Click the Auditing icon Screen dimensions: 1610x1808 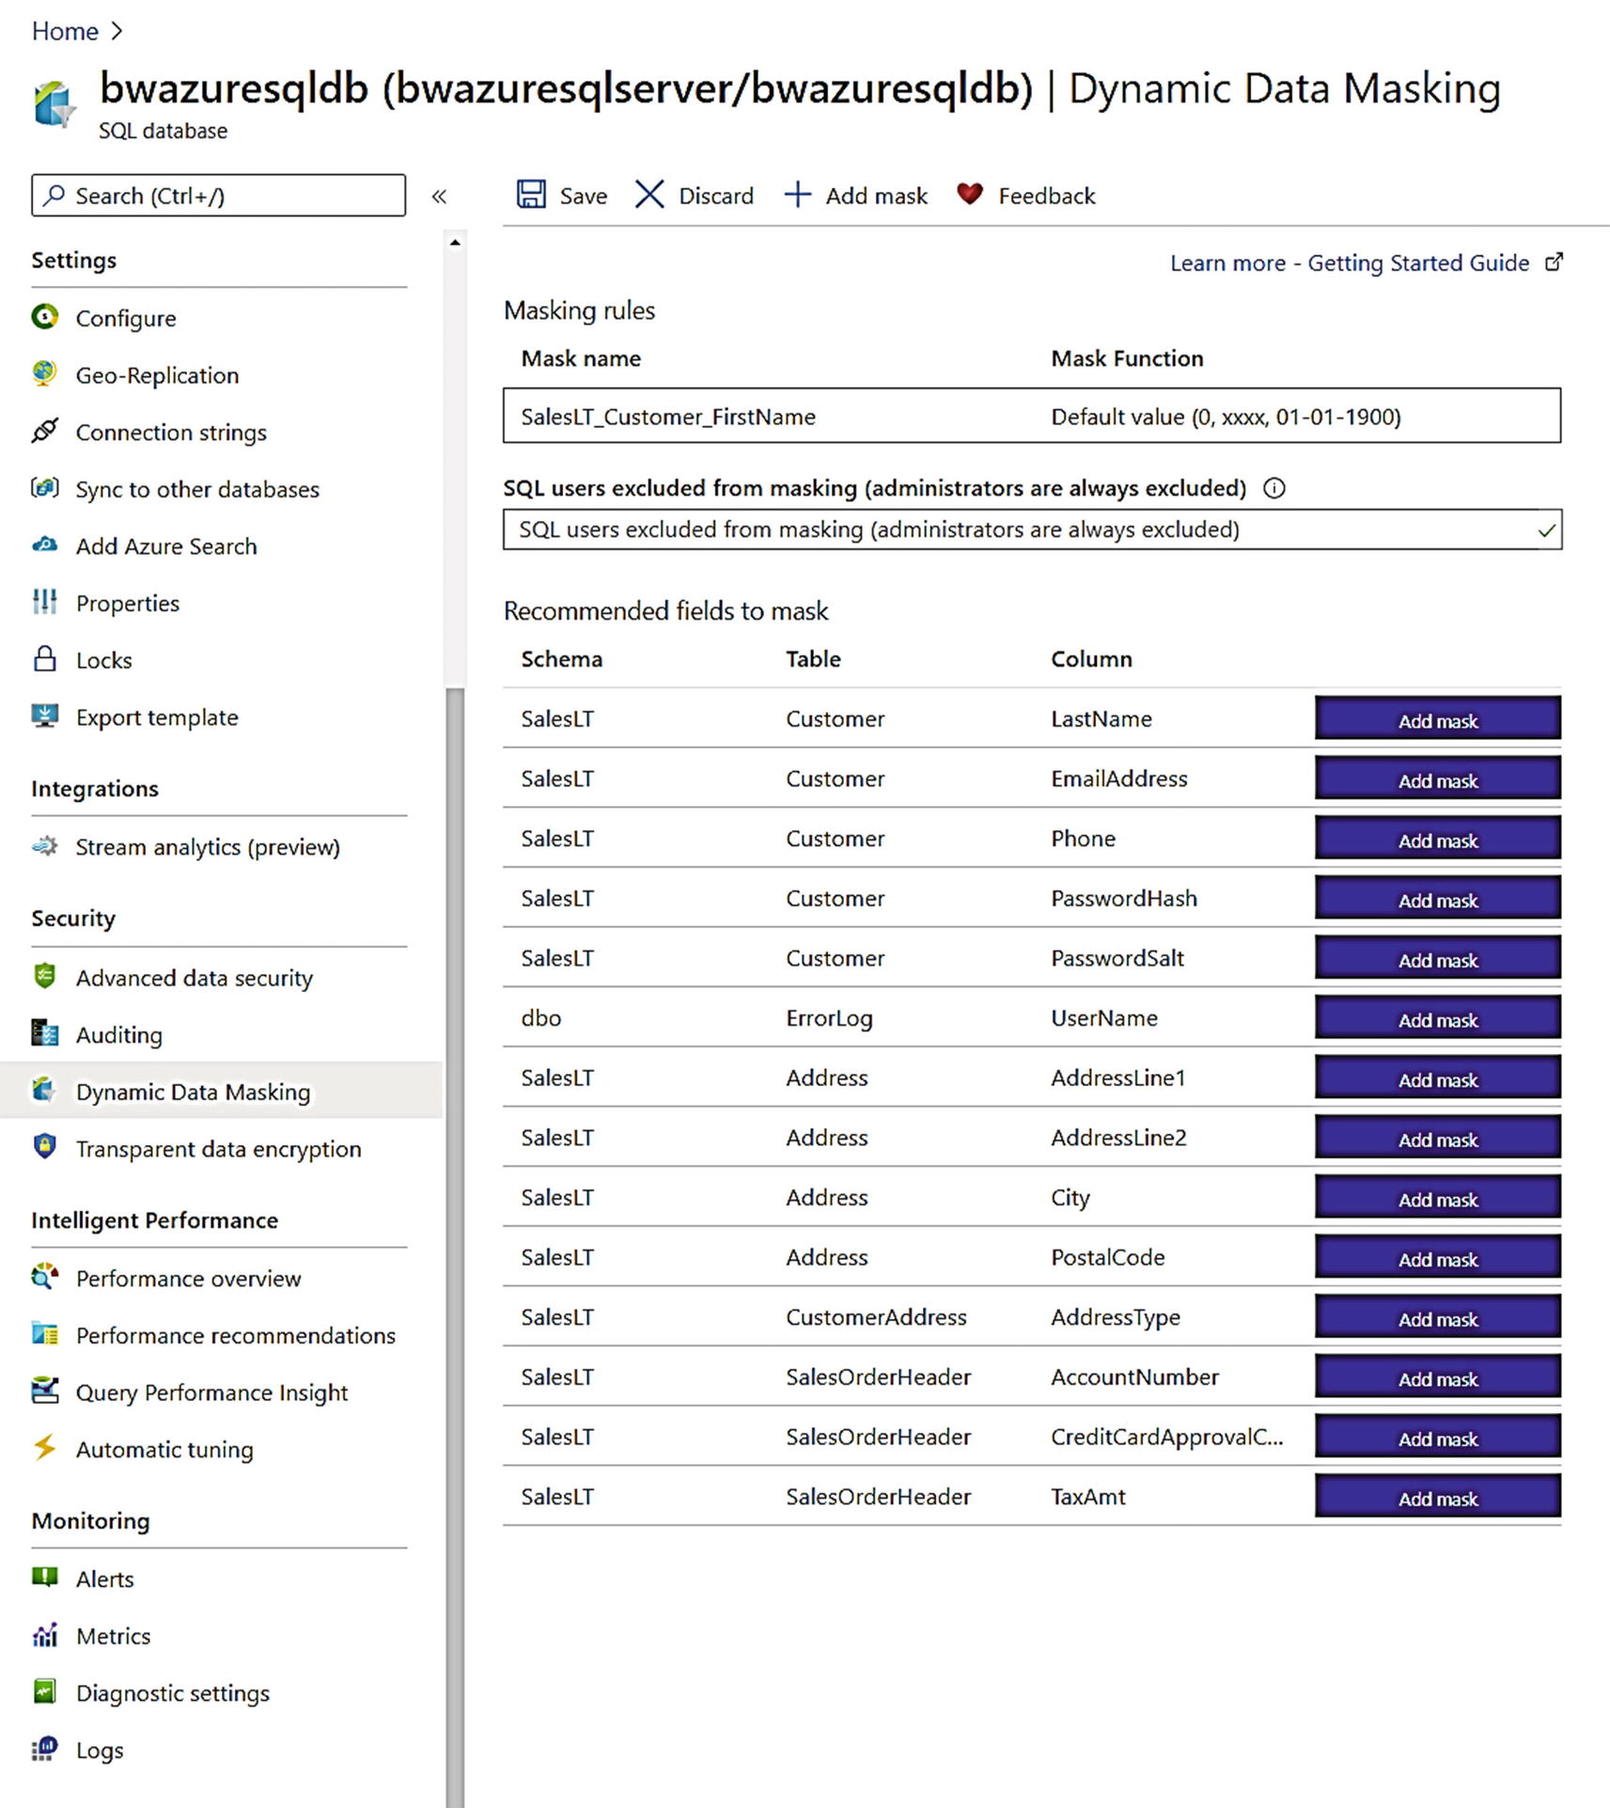[x=45, y=1033]
